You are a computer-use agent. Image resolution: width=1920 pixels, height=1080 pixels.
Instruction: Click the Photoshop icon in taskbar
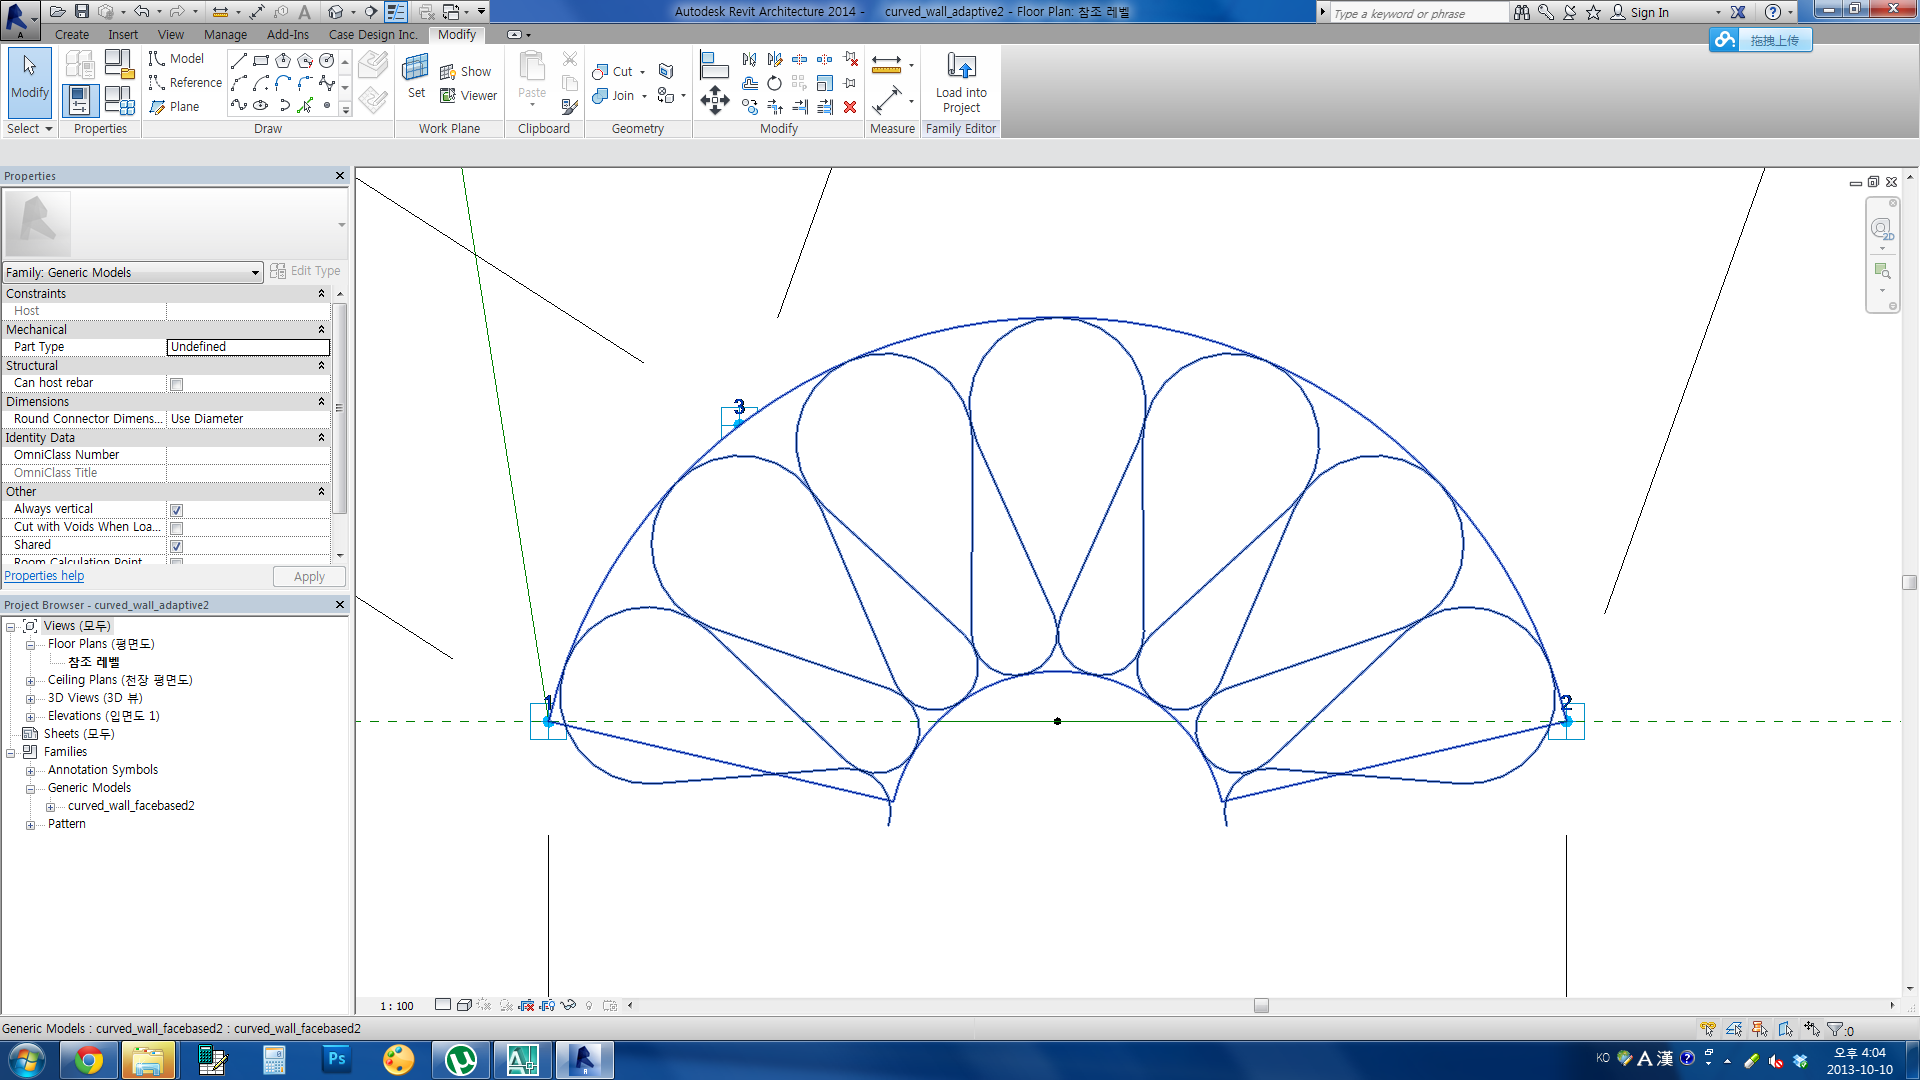(x=336, y=1059)
